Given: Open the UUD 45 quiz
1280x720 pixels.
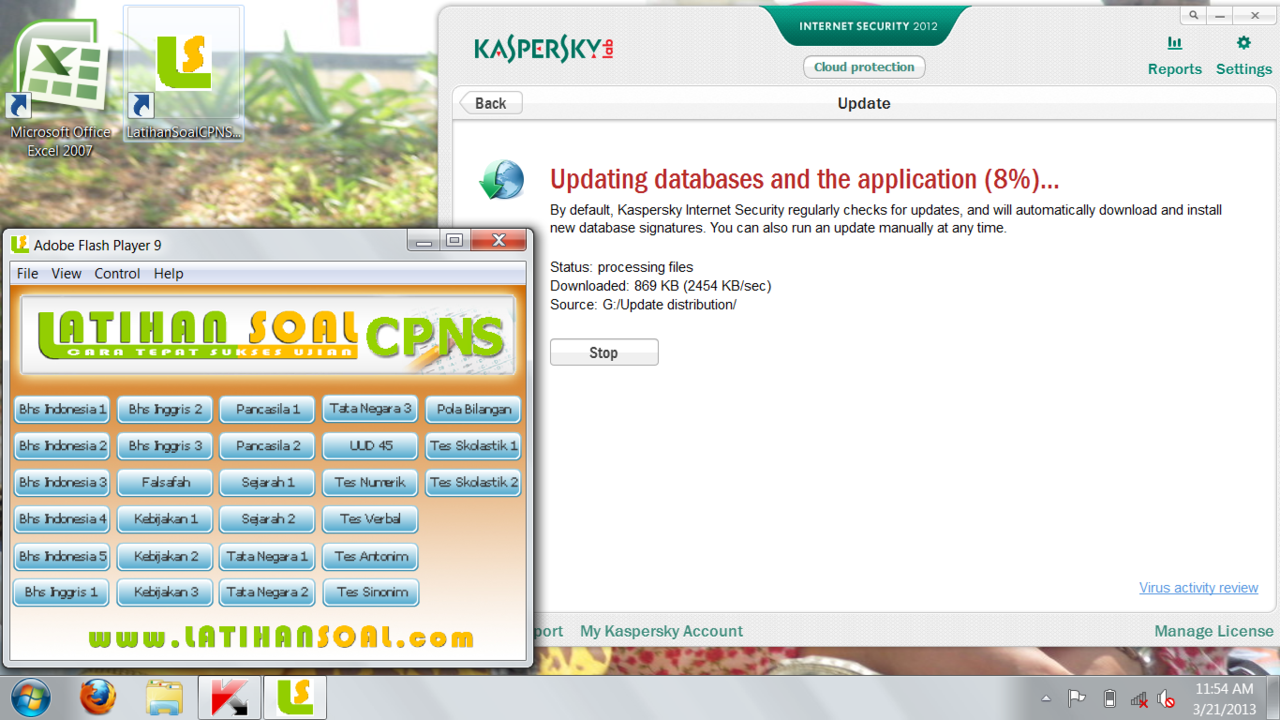Looking at the screenshot, I should click(x=371, y=445).
